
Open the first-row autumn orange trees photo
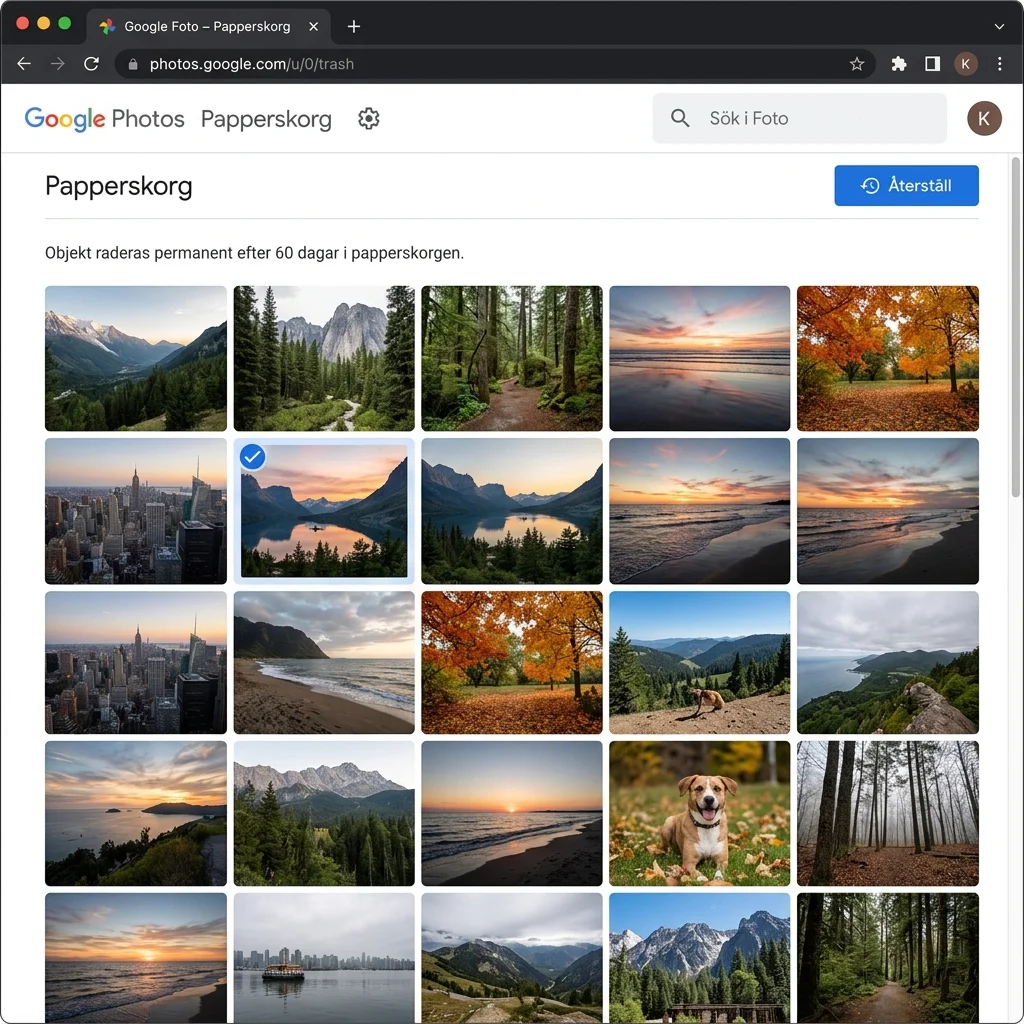[x=888, y=359]
